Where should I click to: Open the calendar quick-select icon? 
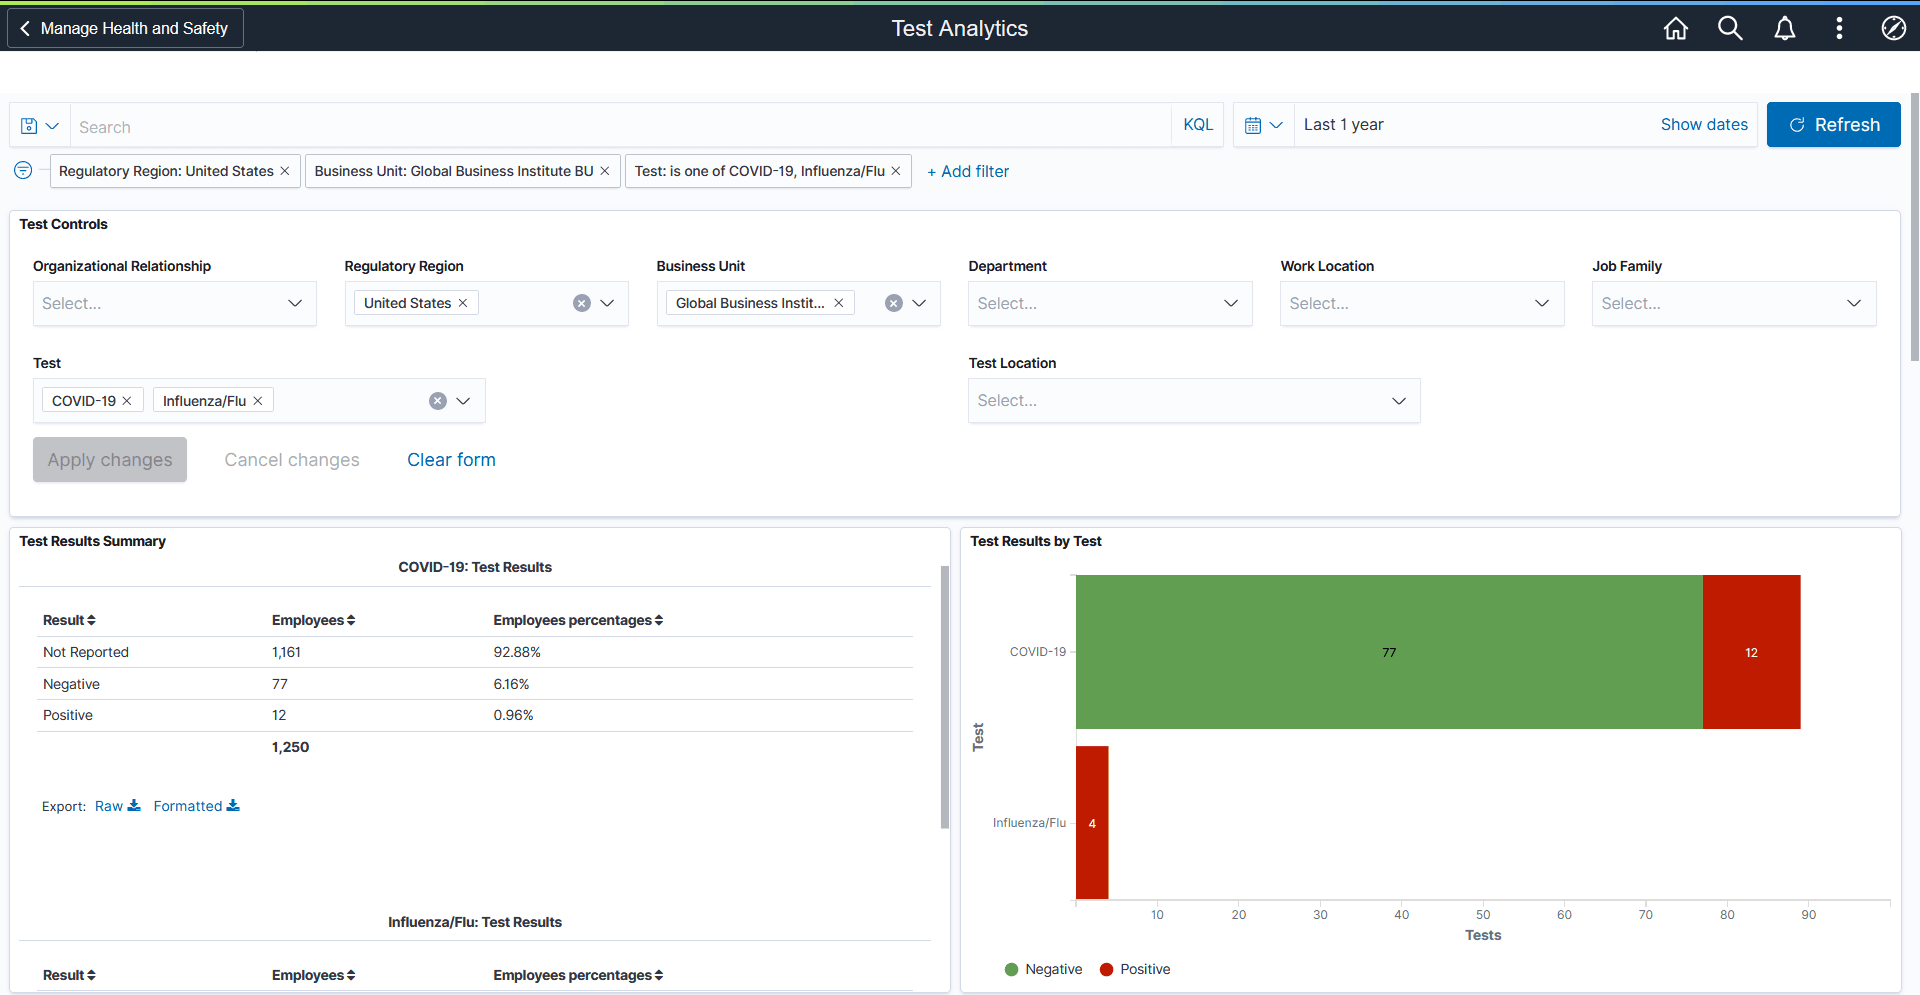click(1263, 124)
